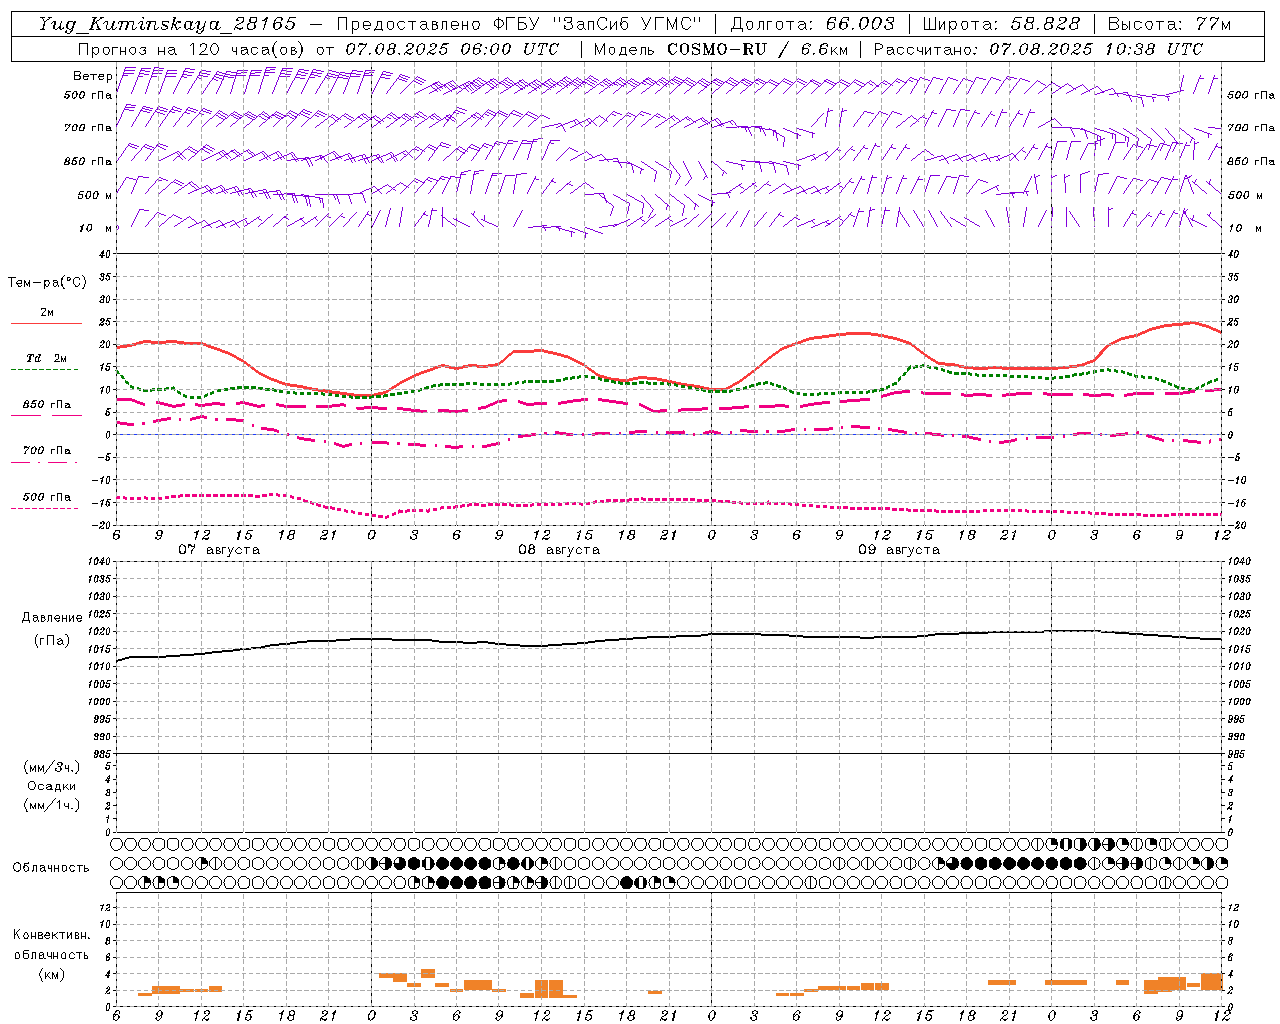Click the 'Прогноз на 120 часа(ов)' text
This screenshot has height=1024, width=1280.
tap(192, 49)
